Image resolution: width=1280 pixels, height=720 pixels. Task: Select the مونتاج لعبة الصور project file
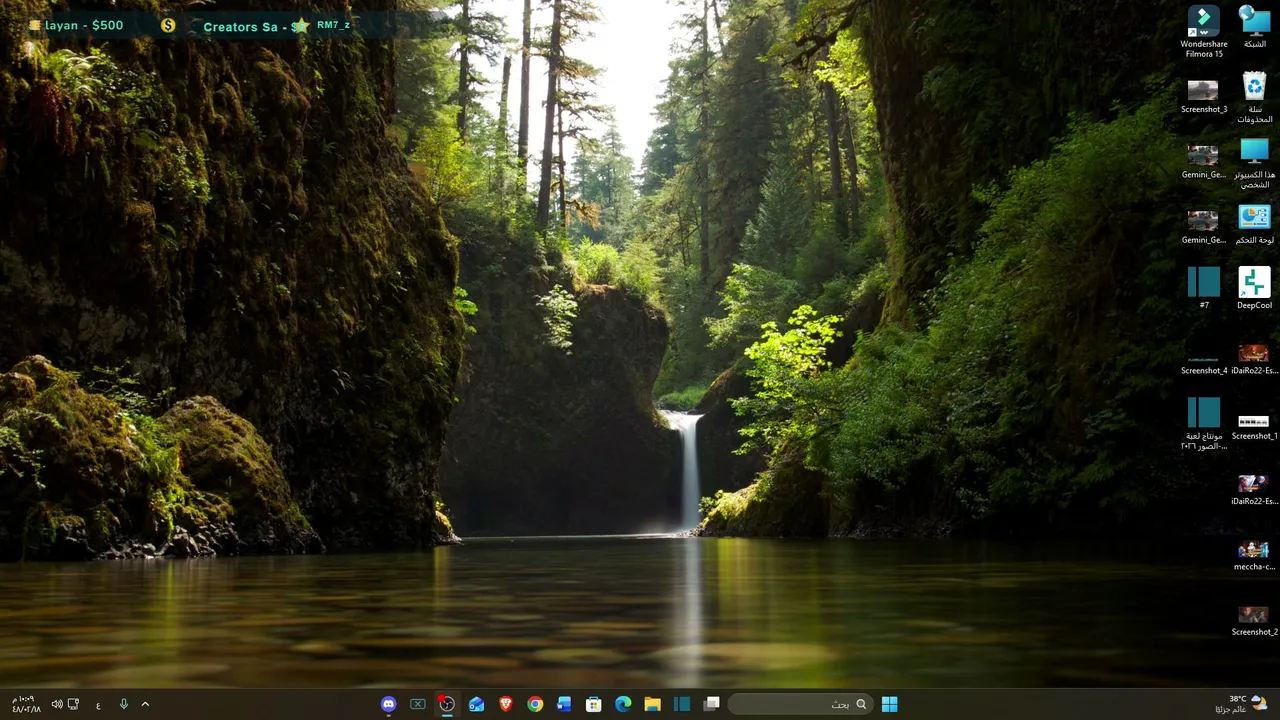click(x=1203, y=424)
